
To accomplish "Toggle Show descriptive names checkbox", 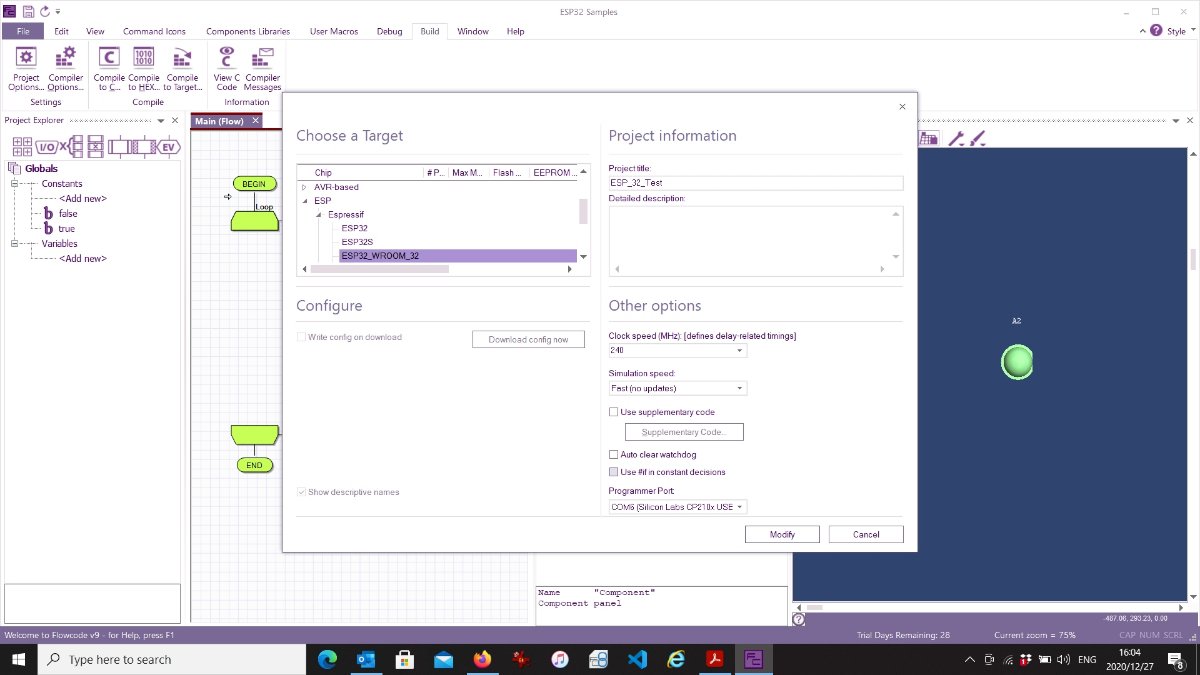I will pyautogui.click(x=301, y=492).
